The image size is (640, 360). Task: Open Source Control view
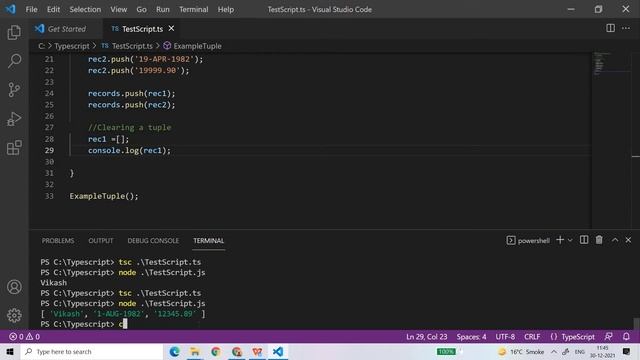pyautogui.click(x=14, y=90)
